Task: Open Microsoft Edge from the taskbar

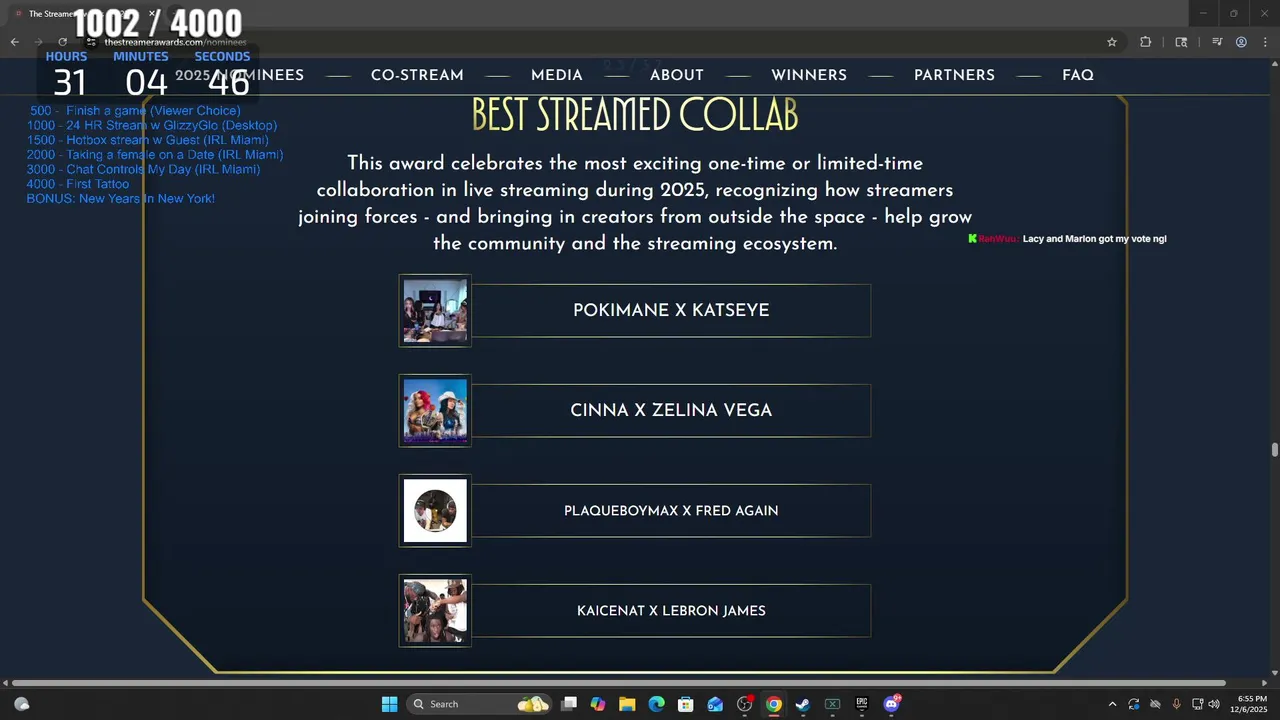Action: 656,704
